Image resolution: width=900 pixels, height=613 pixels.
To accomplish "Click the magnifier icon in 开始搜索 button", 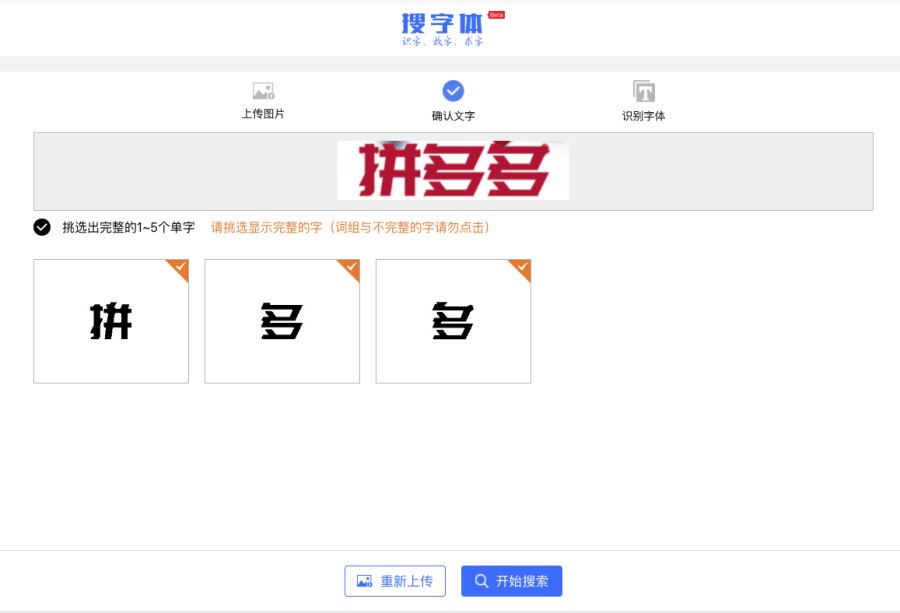I will point(481,581).
